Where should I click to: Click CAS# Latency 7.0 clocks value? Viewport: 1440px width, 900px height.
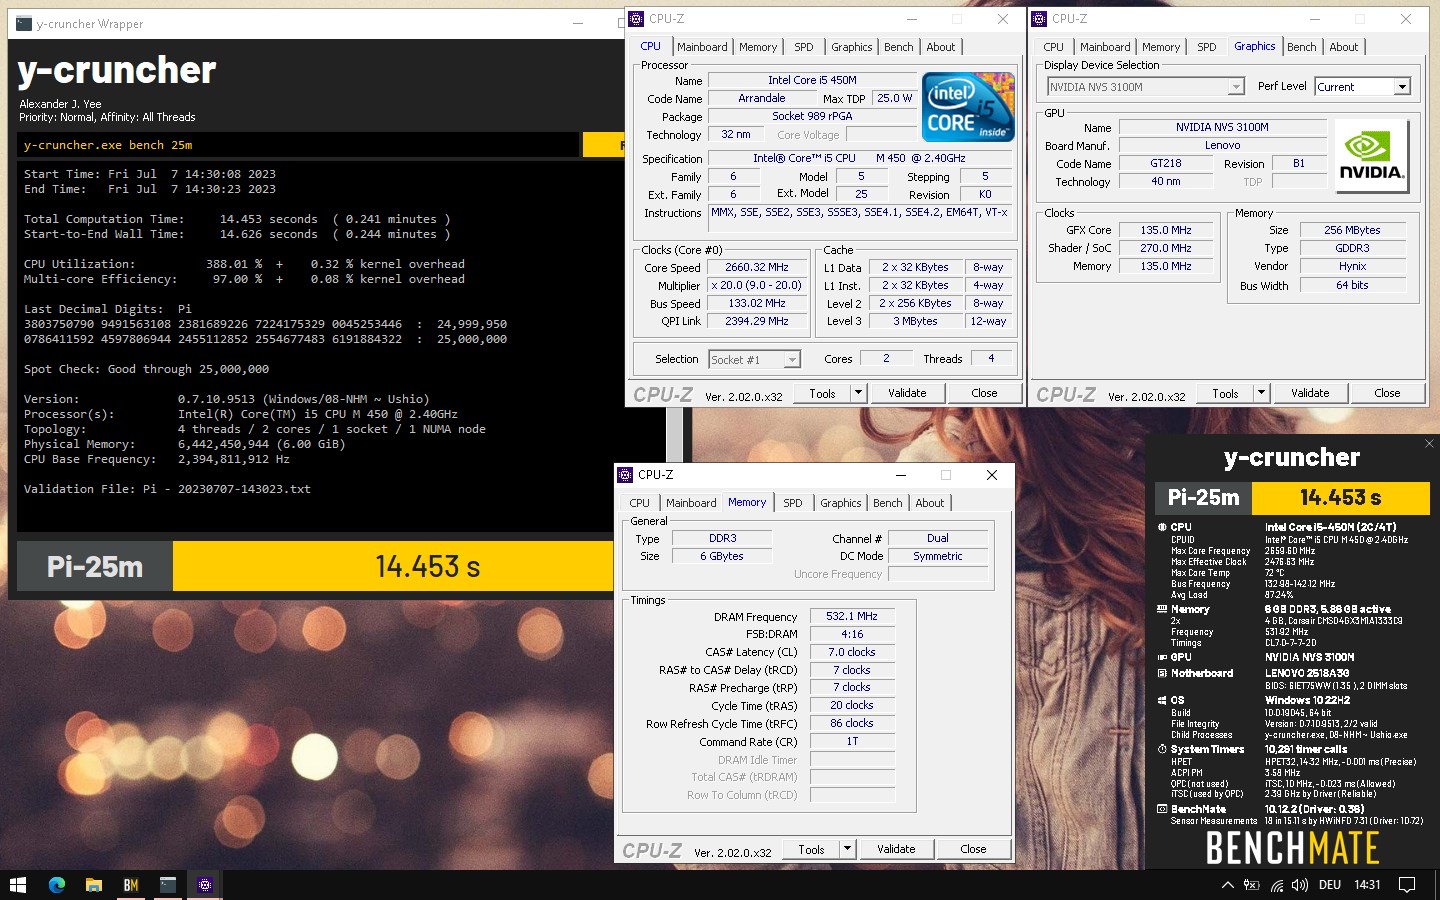click(851, 652)
